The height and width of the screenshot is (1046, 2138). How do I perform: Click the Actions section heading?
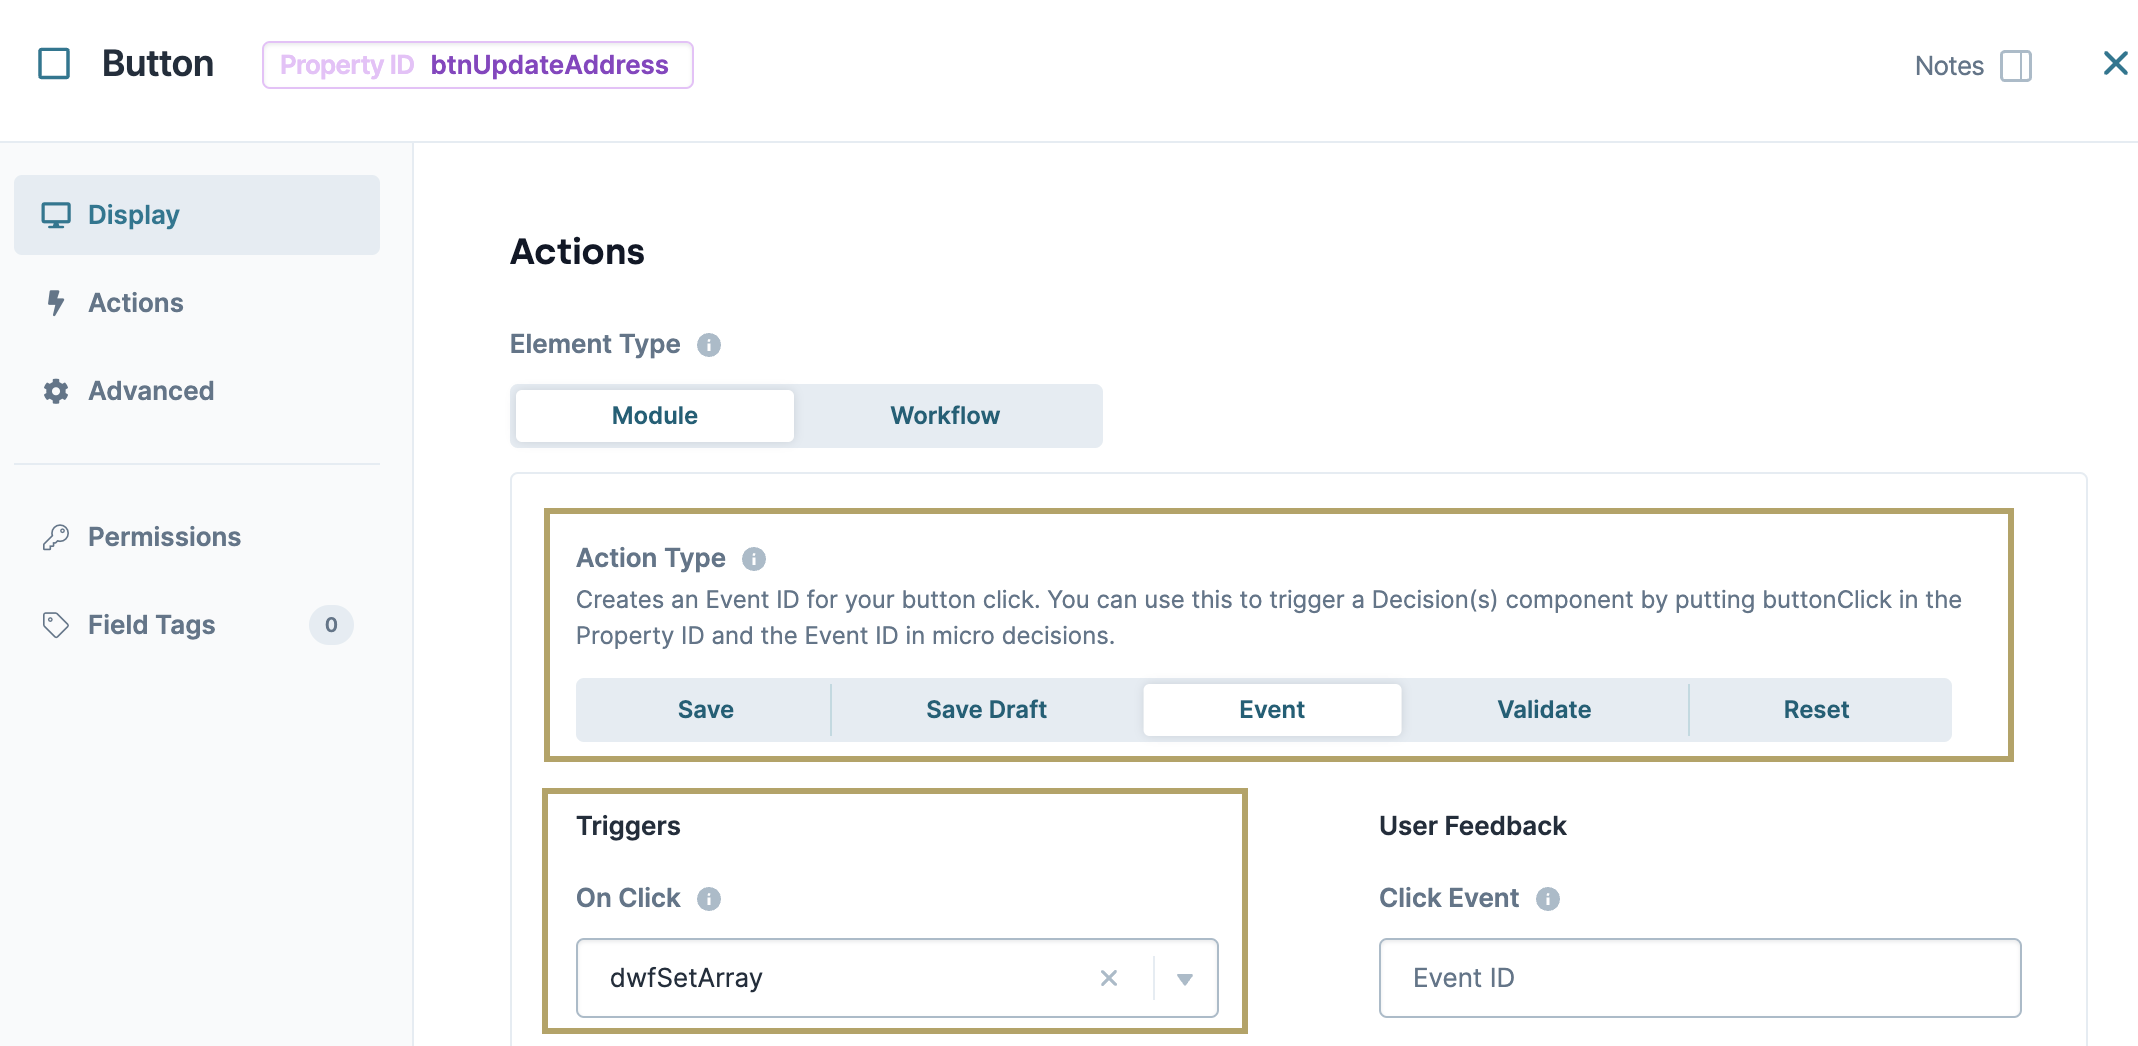click(577, 252)
